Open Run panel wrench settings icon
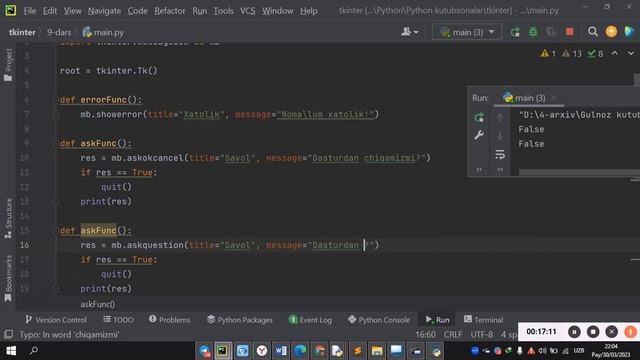The image size is (640, 360). (x=479, y=135)
